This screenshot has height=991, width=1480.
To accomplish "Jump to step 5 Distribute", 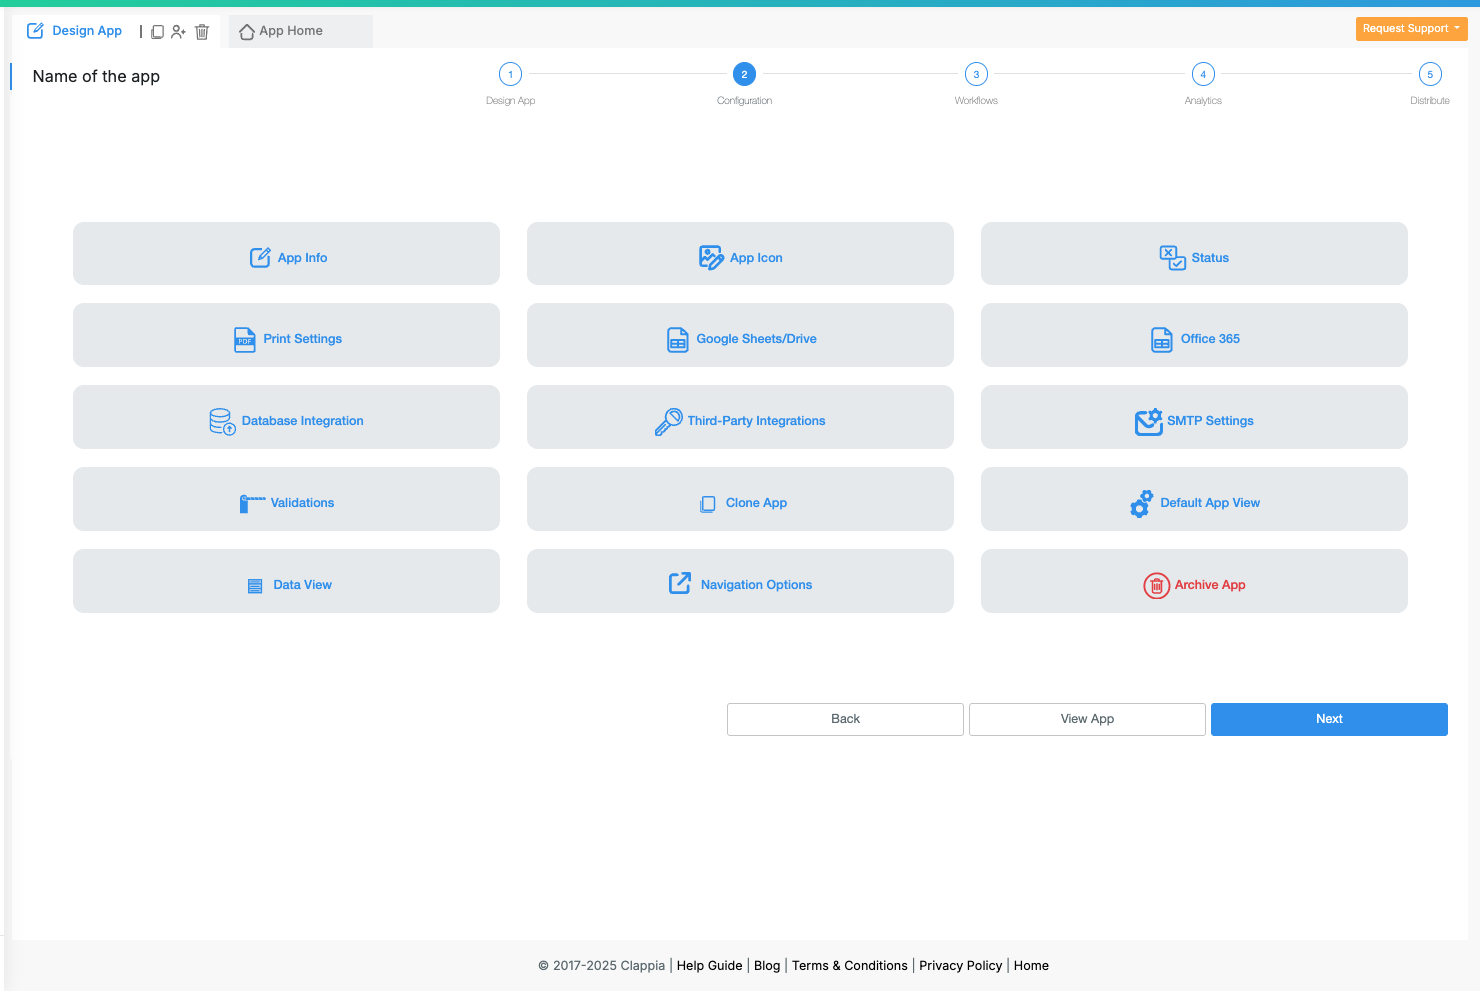I will tap(1430, 74).
